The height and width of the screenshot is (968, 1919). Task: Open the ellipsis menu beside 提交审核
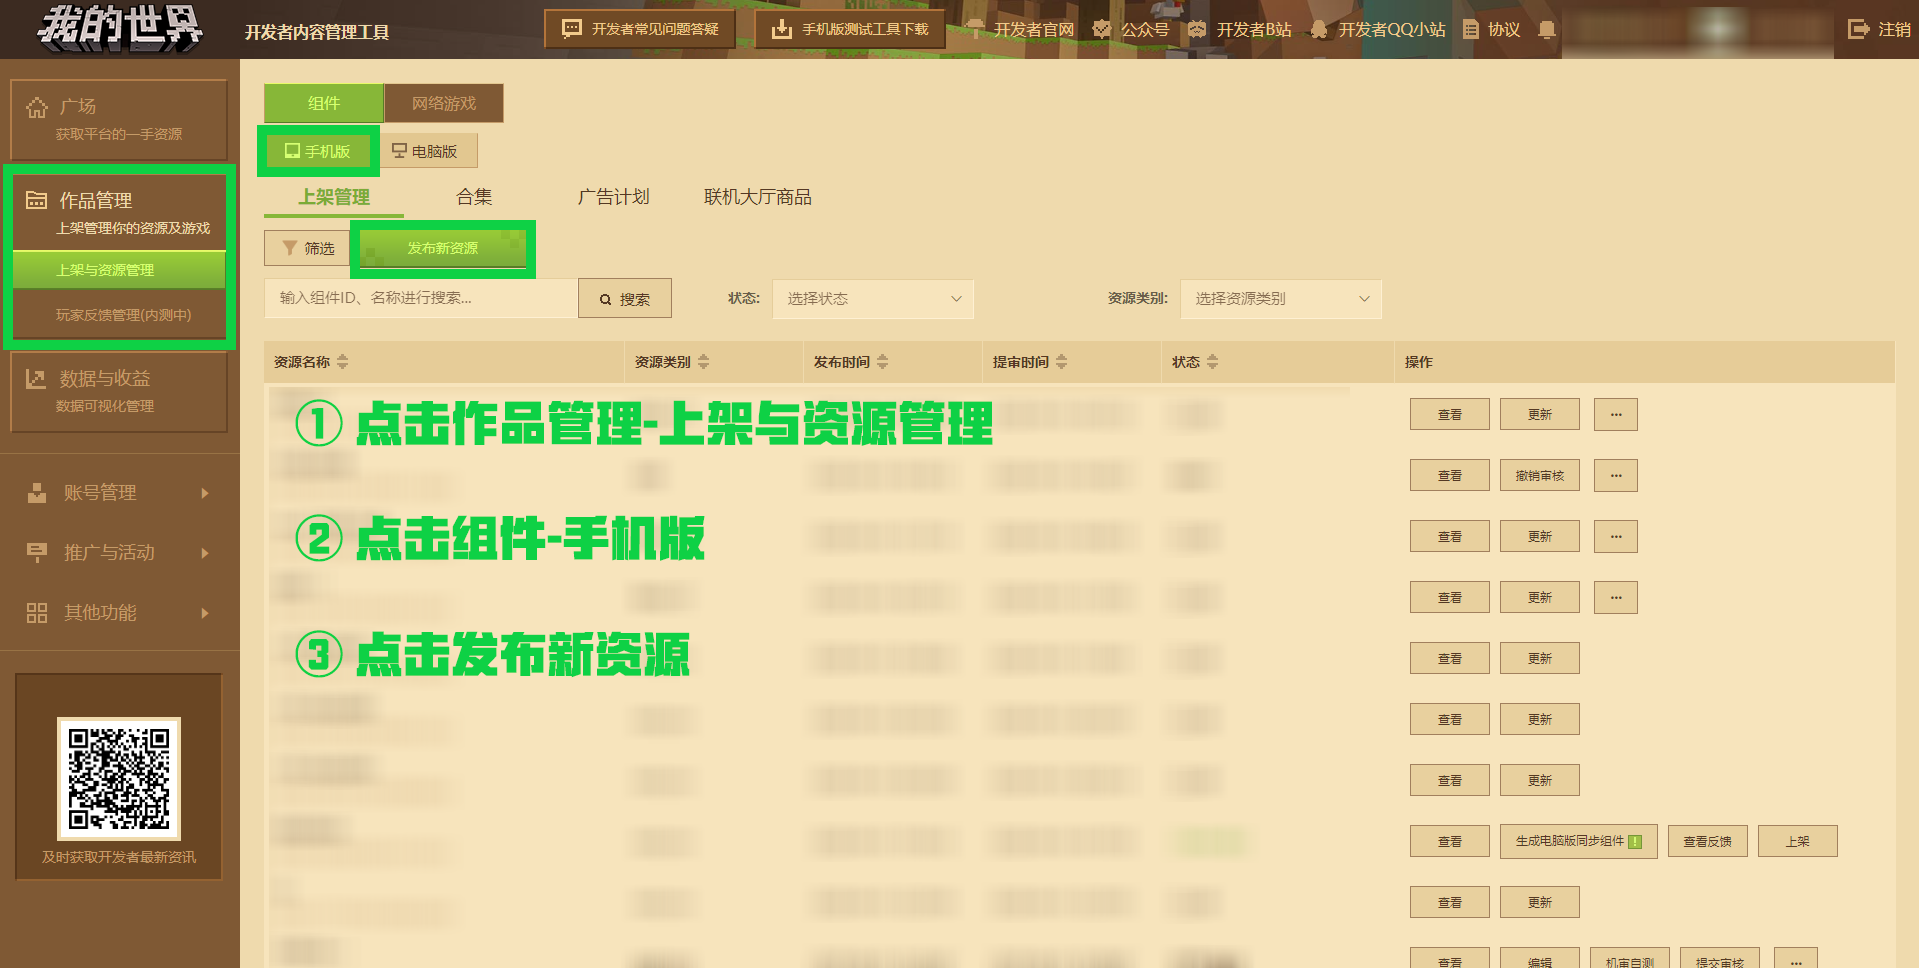1796,960
